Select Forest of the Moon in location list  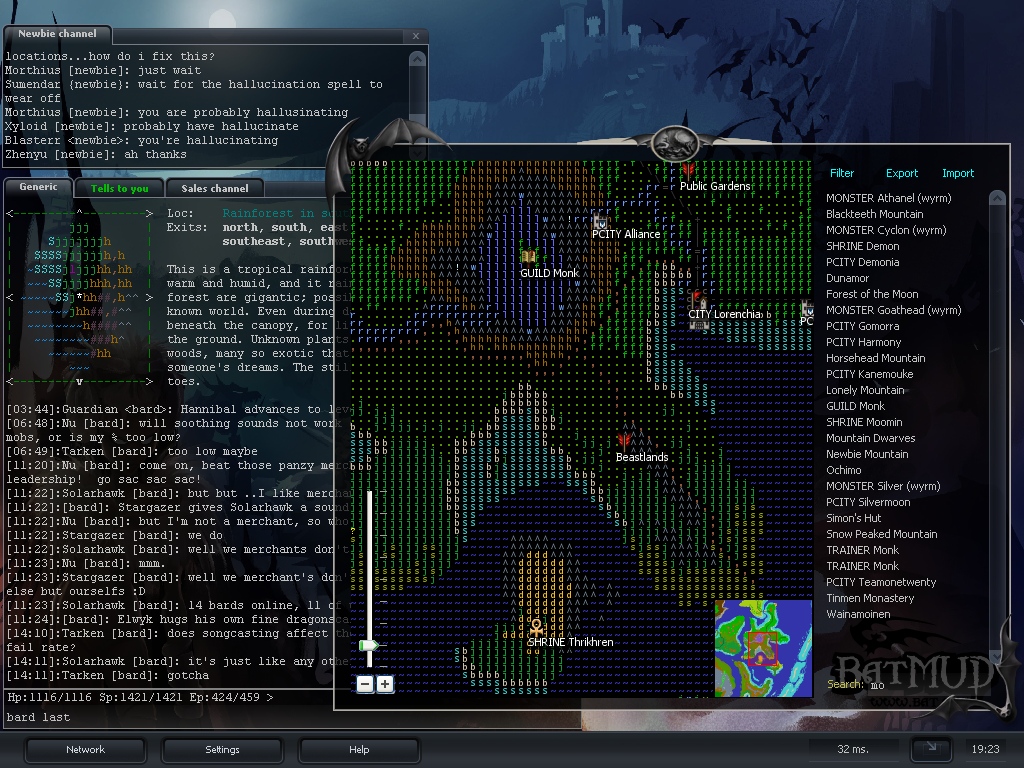(872, 294)
